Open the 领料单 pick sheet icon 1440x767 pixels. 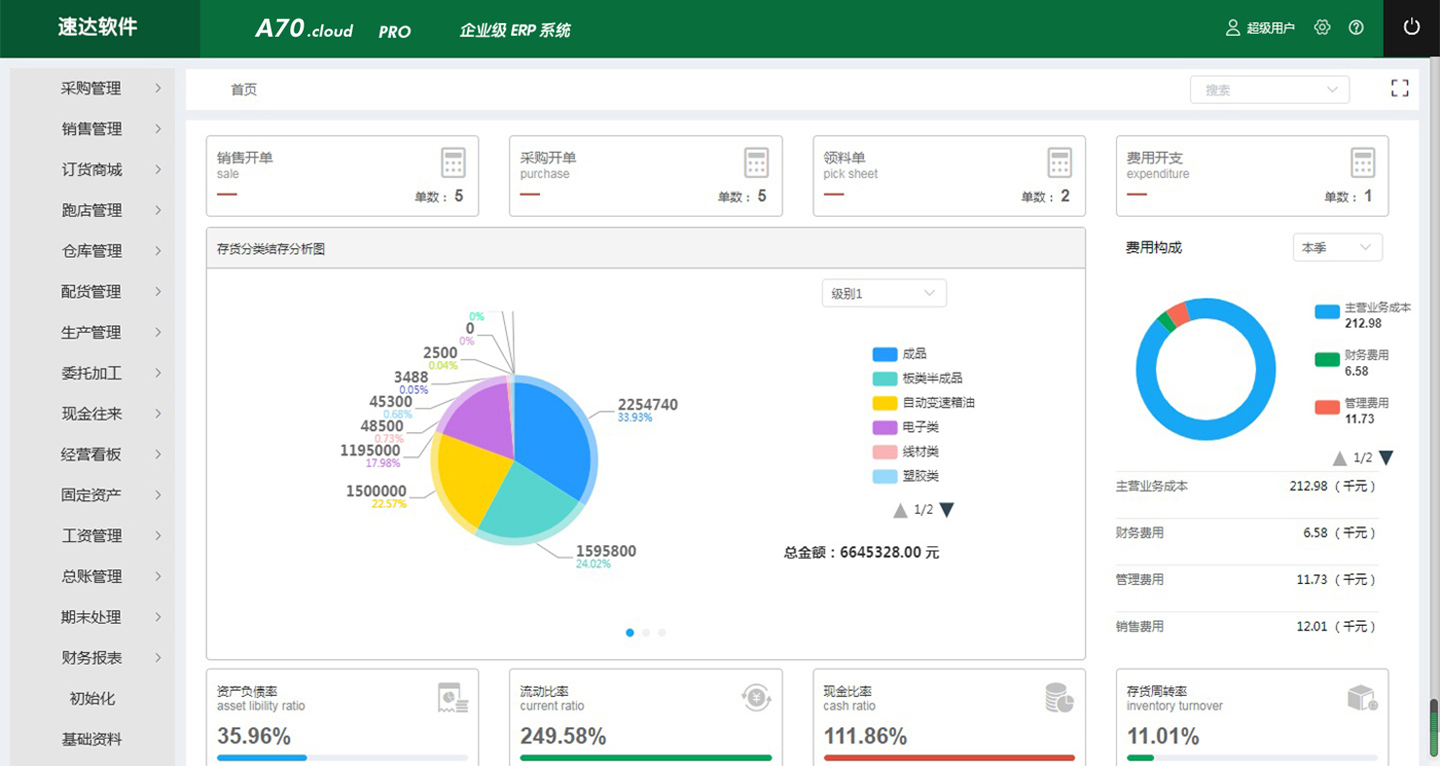point(1059,162)
